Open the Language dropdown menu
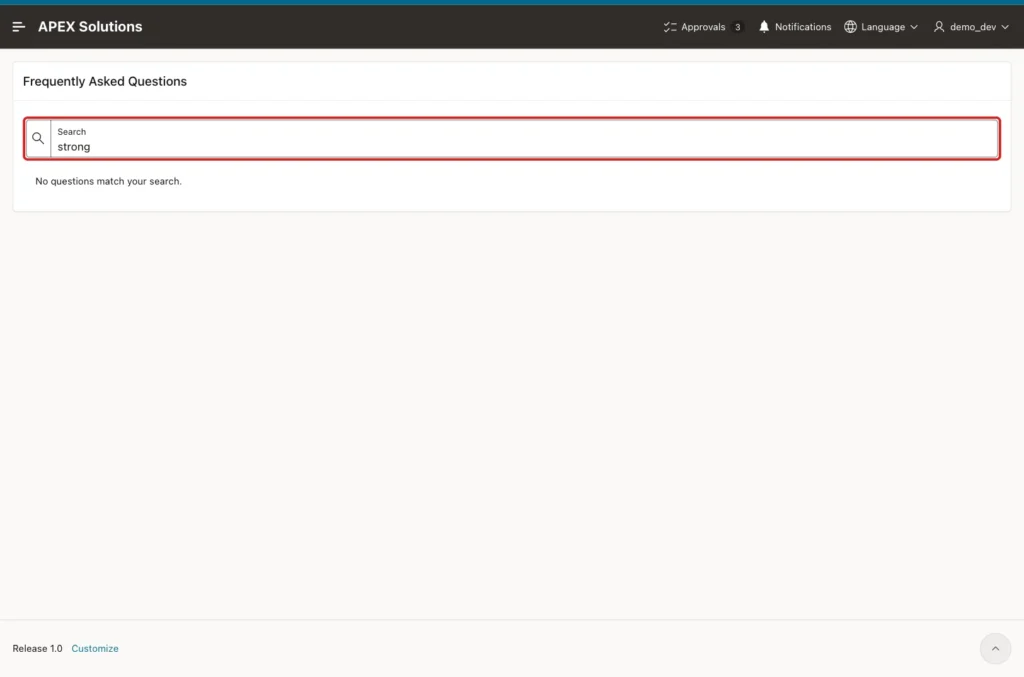 click(x=881, y=27)
